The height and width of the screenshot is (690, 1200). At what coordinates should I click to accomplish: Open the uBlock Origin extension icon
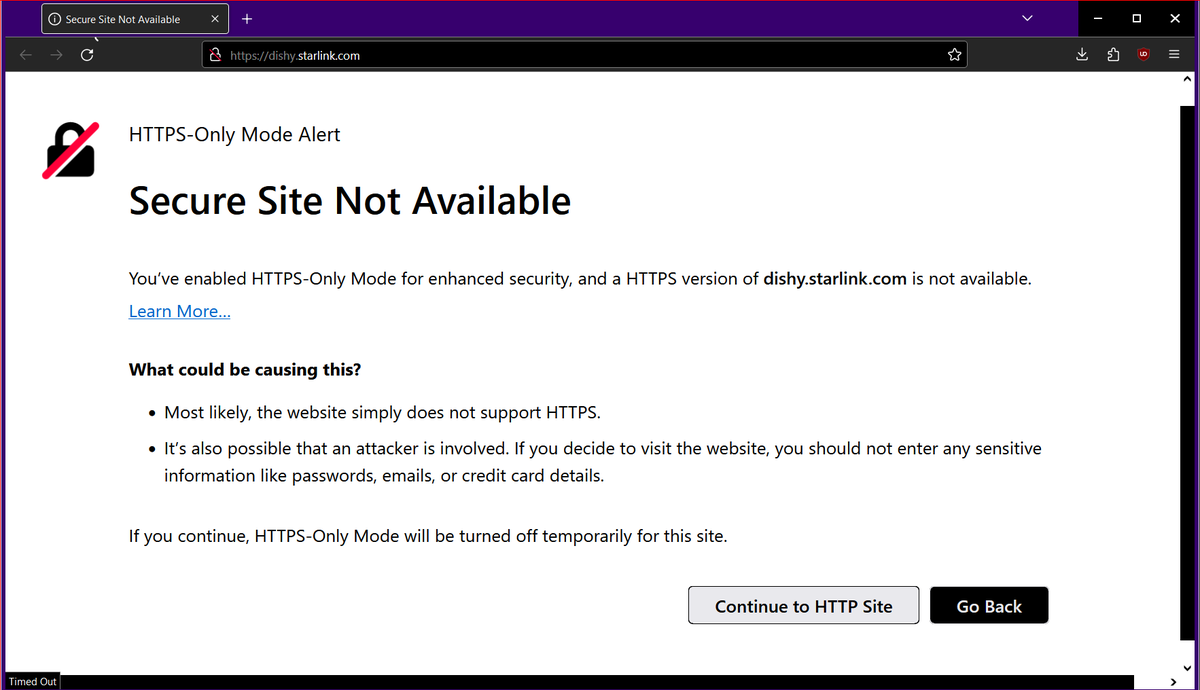tap(1143, 55)
